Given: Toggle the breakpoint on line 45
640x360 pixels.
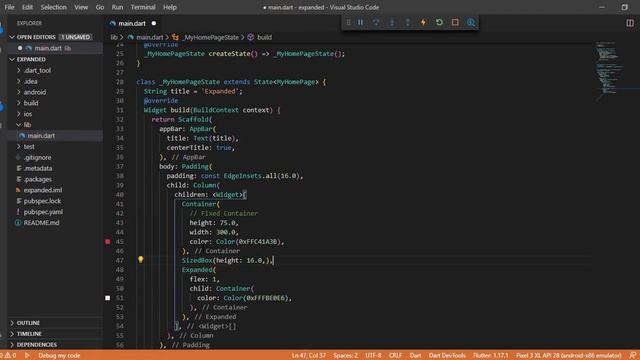Looking at the screenshot, I should [x=108, y=242].
